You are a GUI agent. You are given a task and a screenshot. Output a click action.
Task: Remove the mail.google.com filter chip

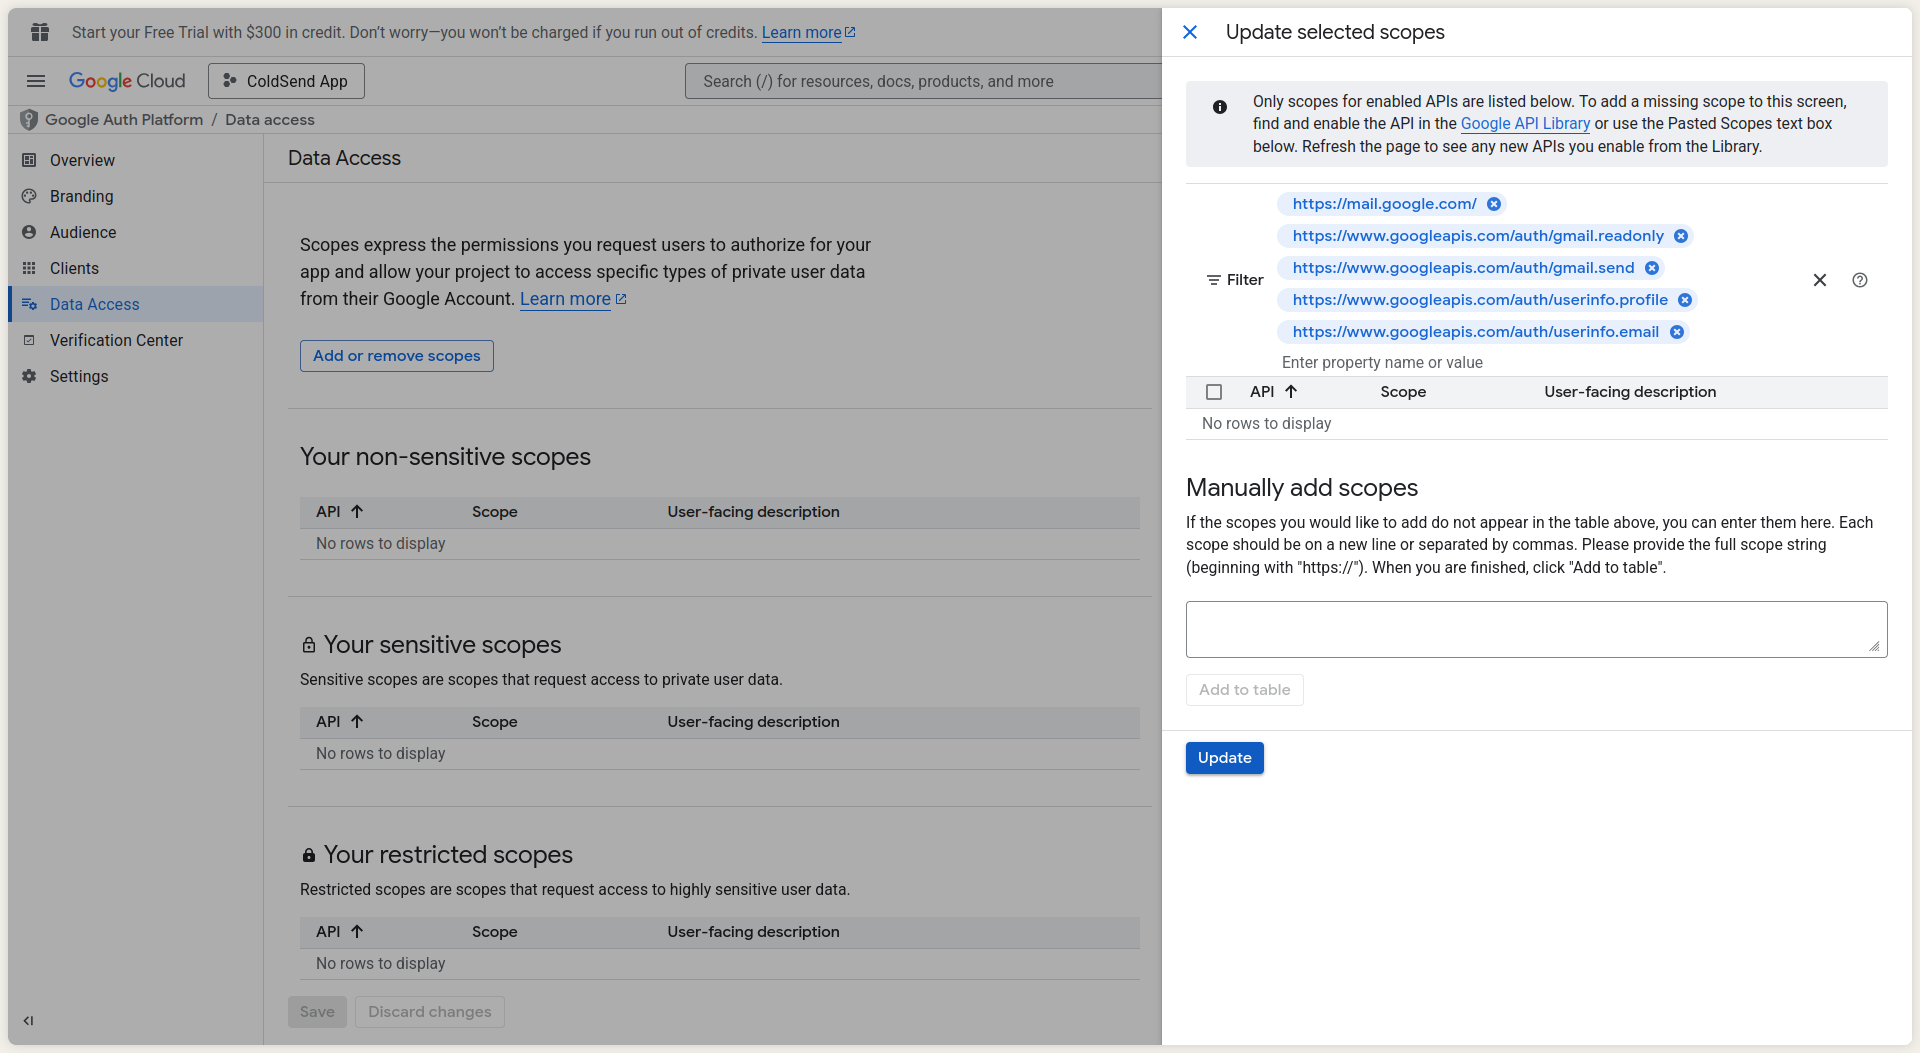[x=1493, y=204]
